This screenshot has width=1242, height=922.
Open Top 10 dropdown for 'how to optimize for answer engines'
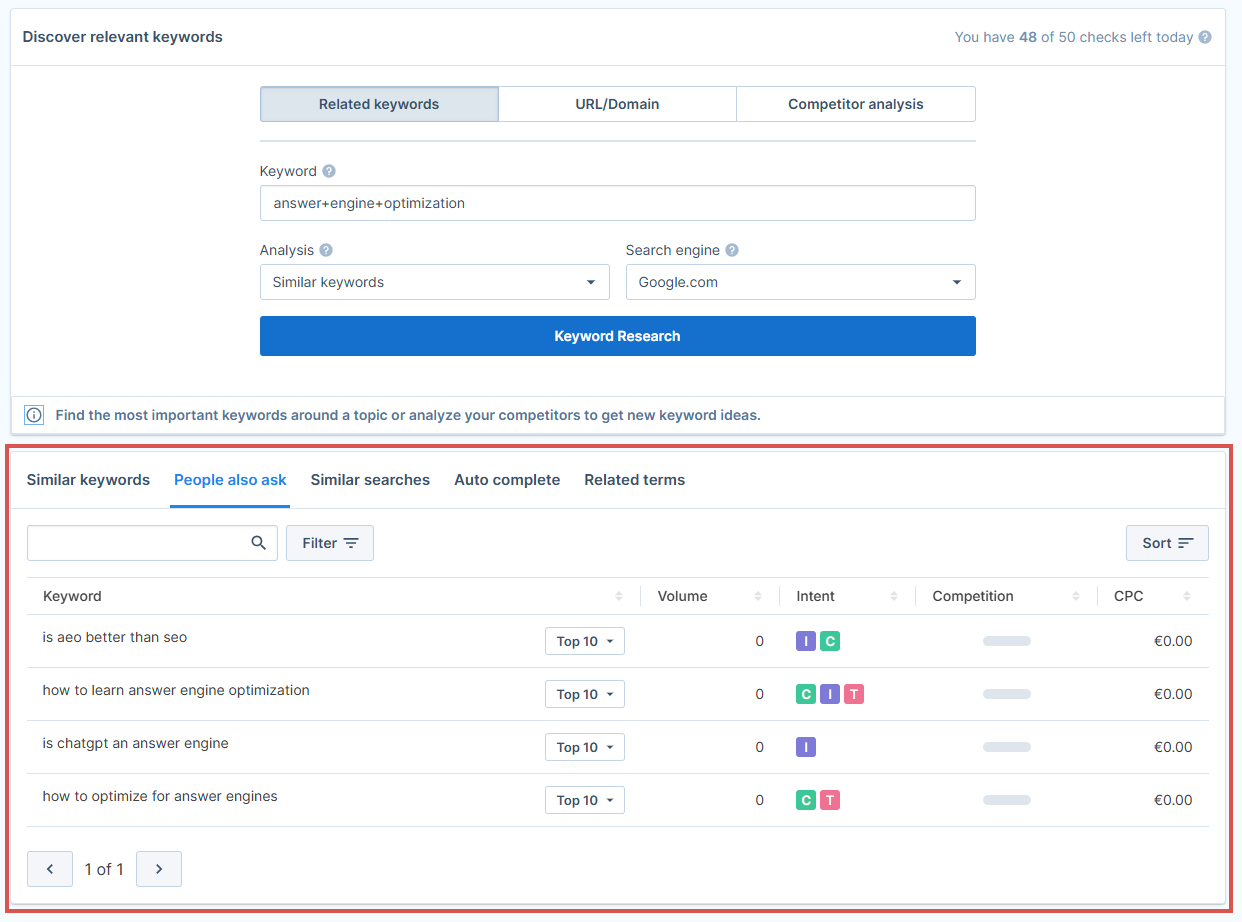[x=585, y=800]
